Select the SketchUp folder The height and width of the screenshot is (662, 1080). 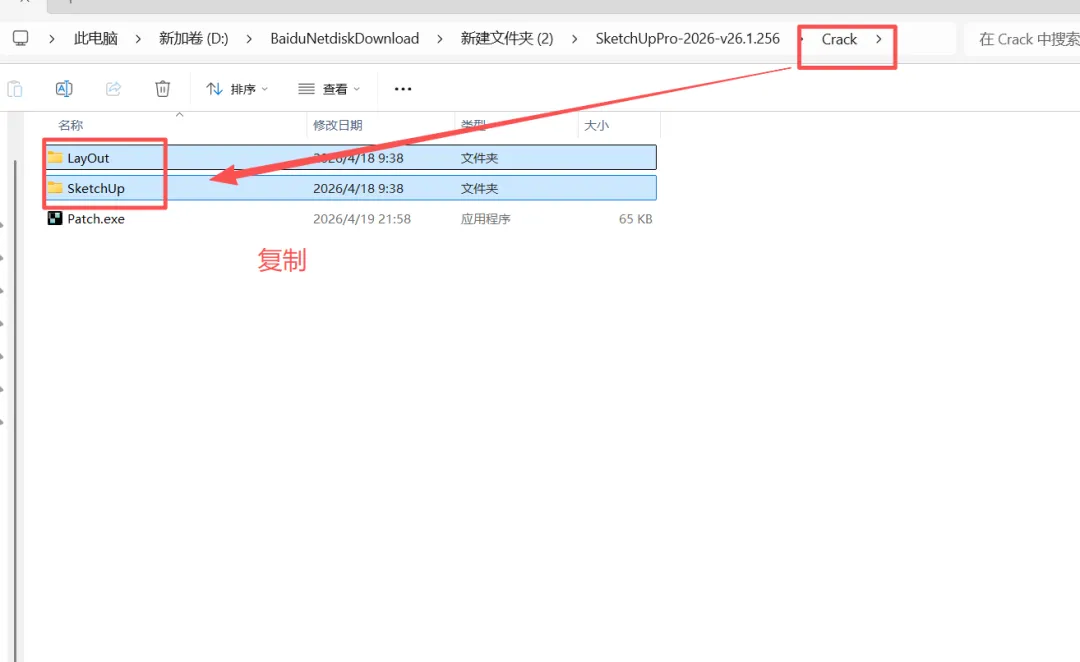(351, 188)
